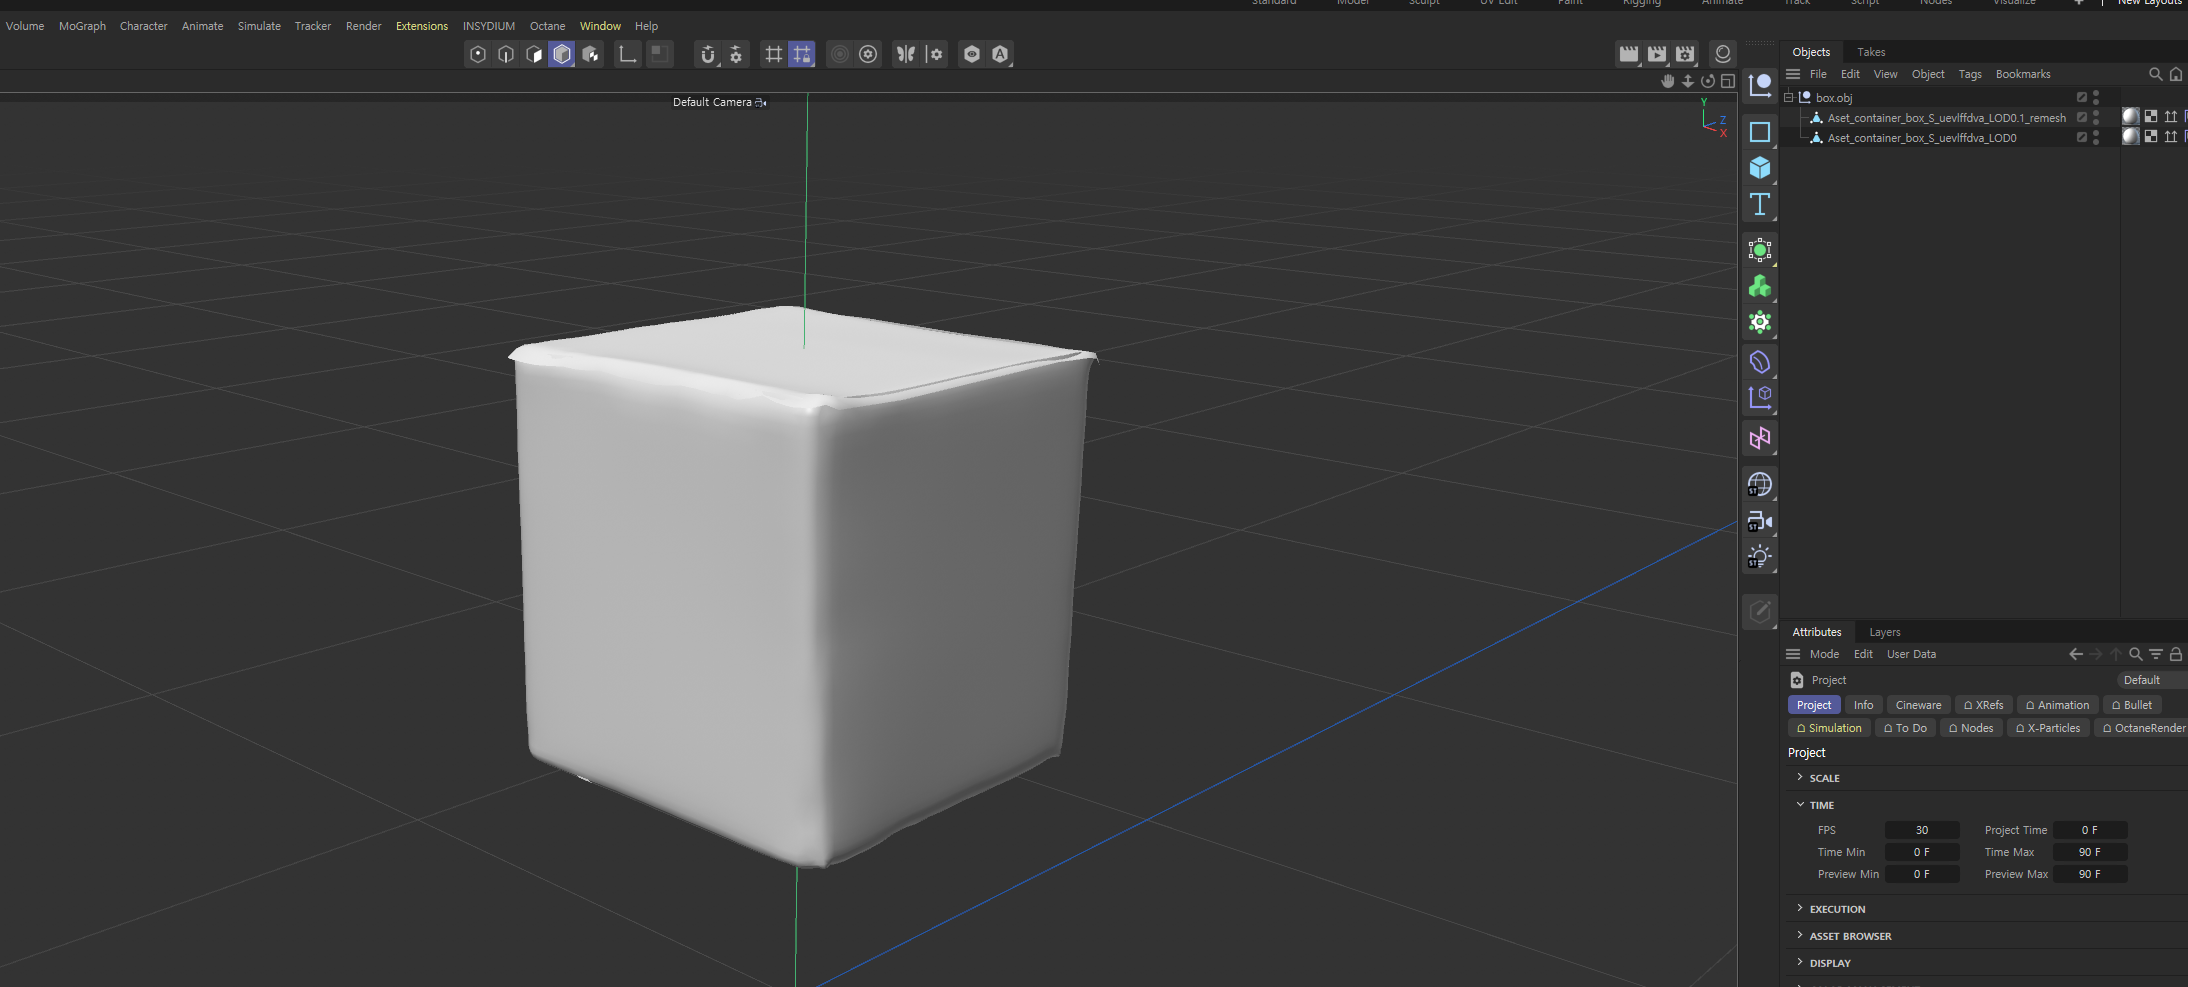Toggle Axis mode L-shaped icon
Viewport: 2188px width, 987px height.
628,54
